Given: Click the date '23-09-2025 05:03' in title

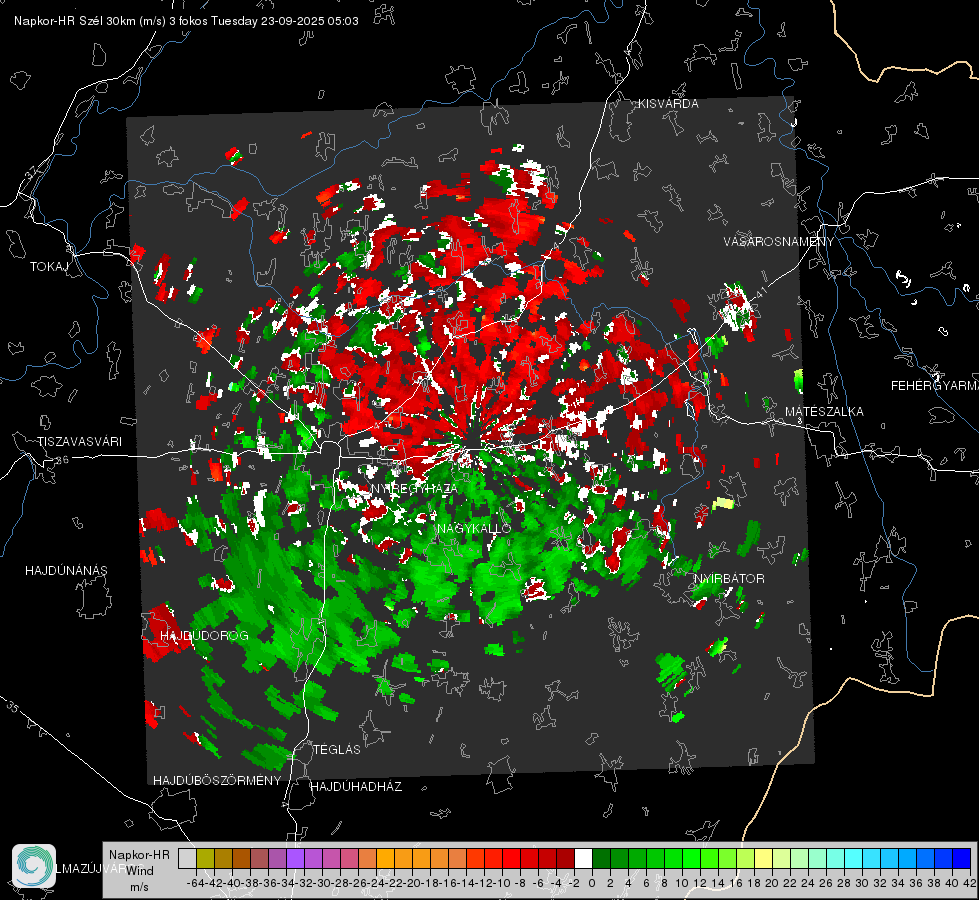Looking at the screenshot, I should click(310, 21).
